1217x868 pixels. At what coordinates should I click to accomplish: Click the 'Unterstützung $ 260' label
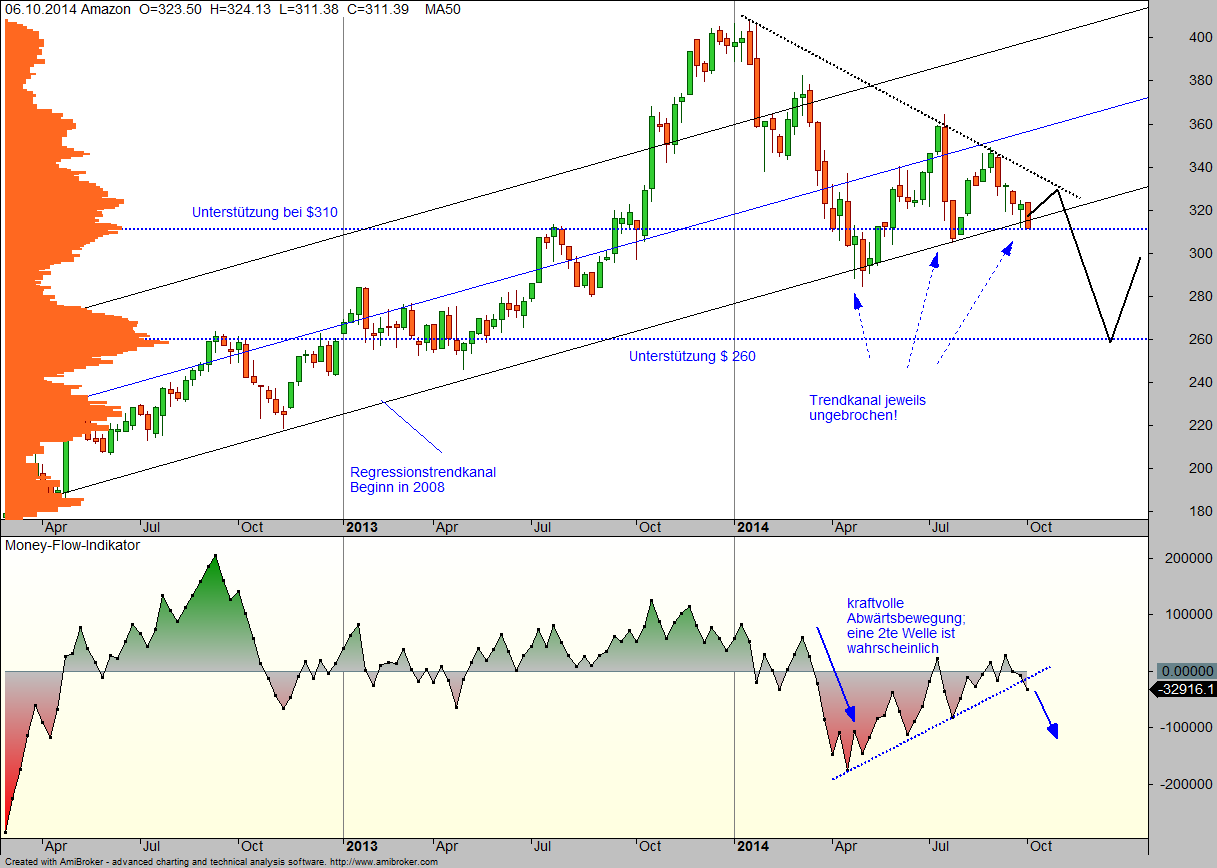click(x=692, y=356)
